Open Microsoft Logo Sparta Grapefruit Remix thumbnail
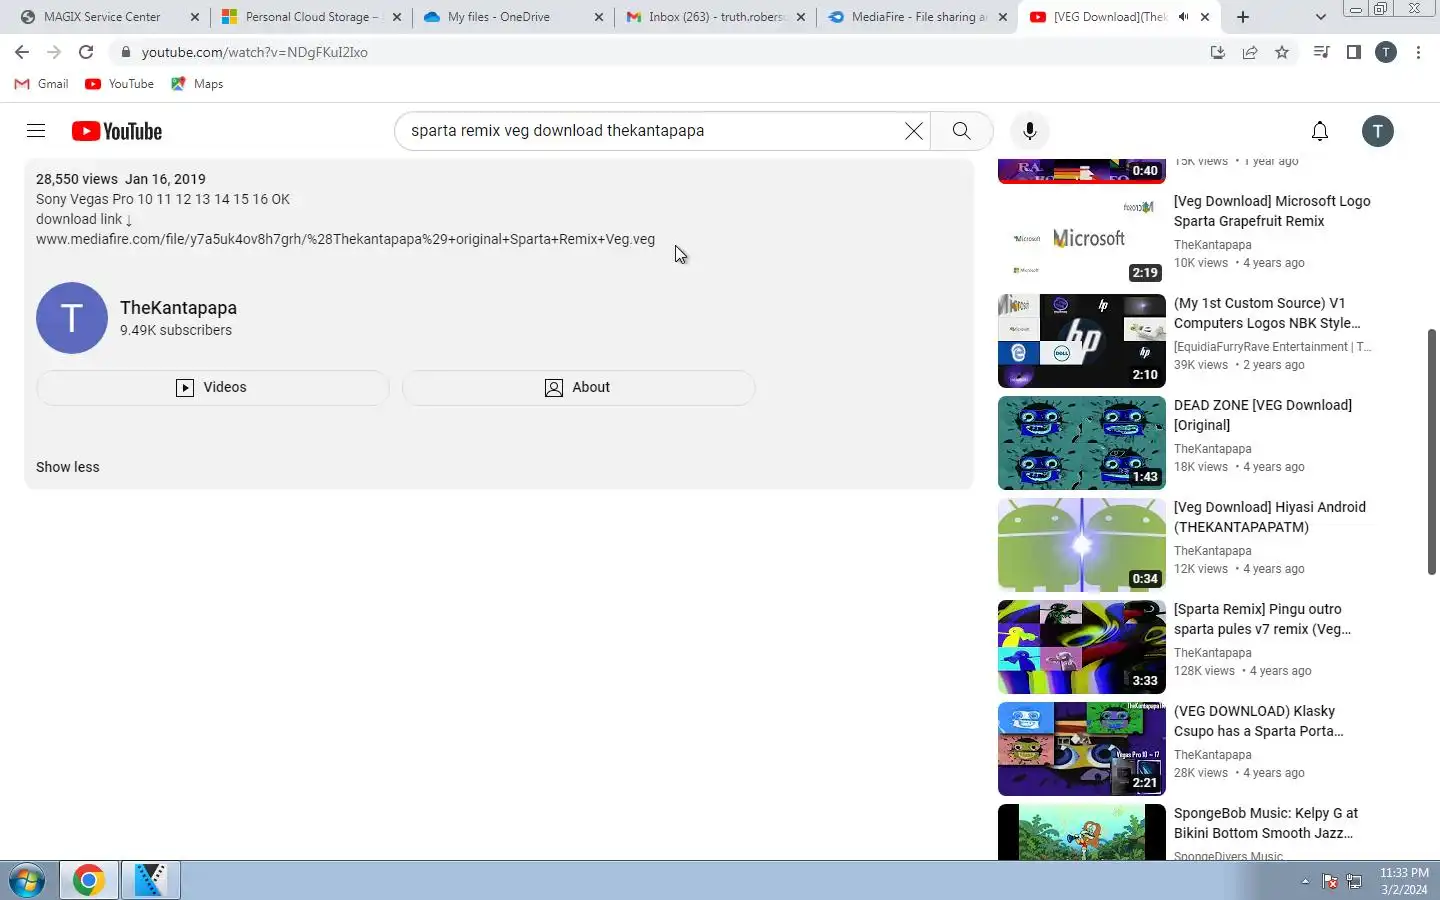1440x900 pixels. [1082, 239]
